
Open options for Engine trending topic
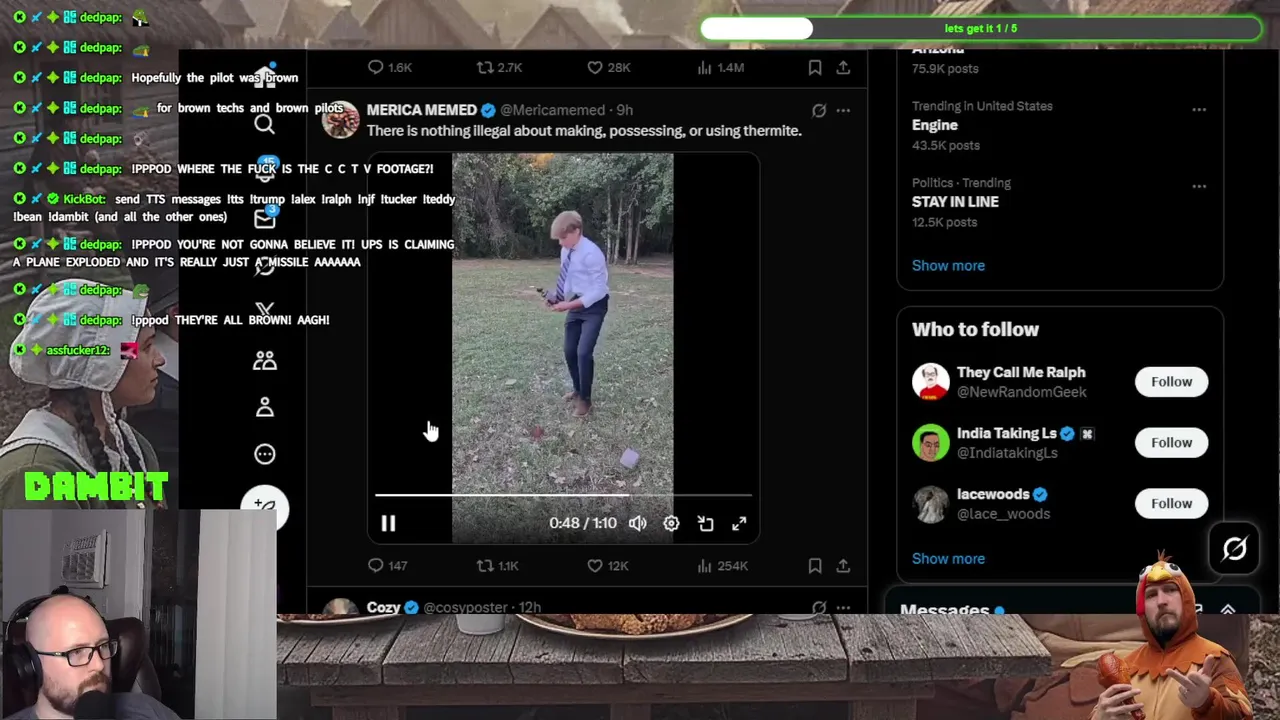tap(1199, 109)
